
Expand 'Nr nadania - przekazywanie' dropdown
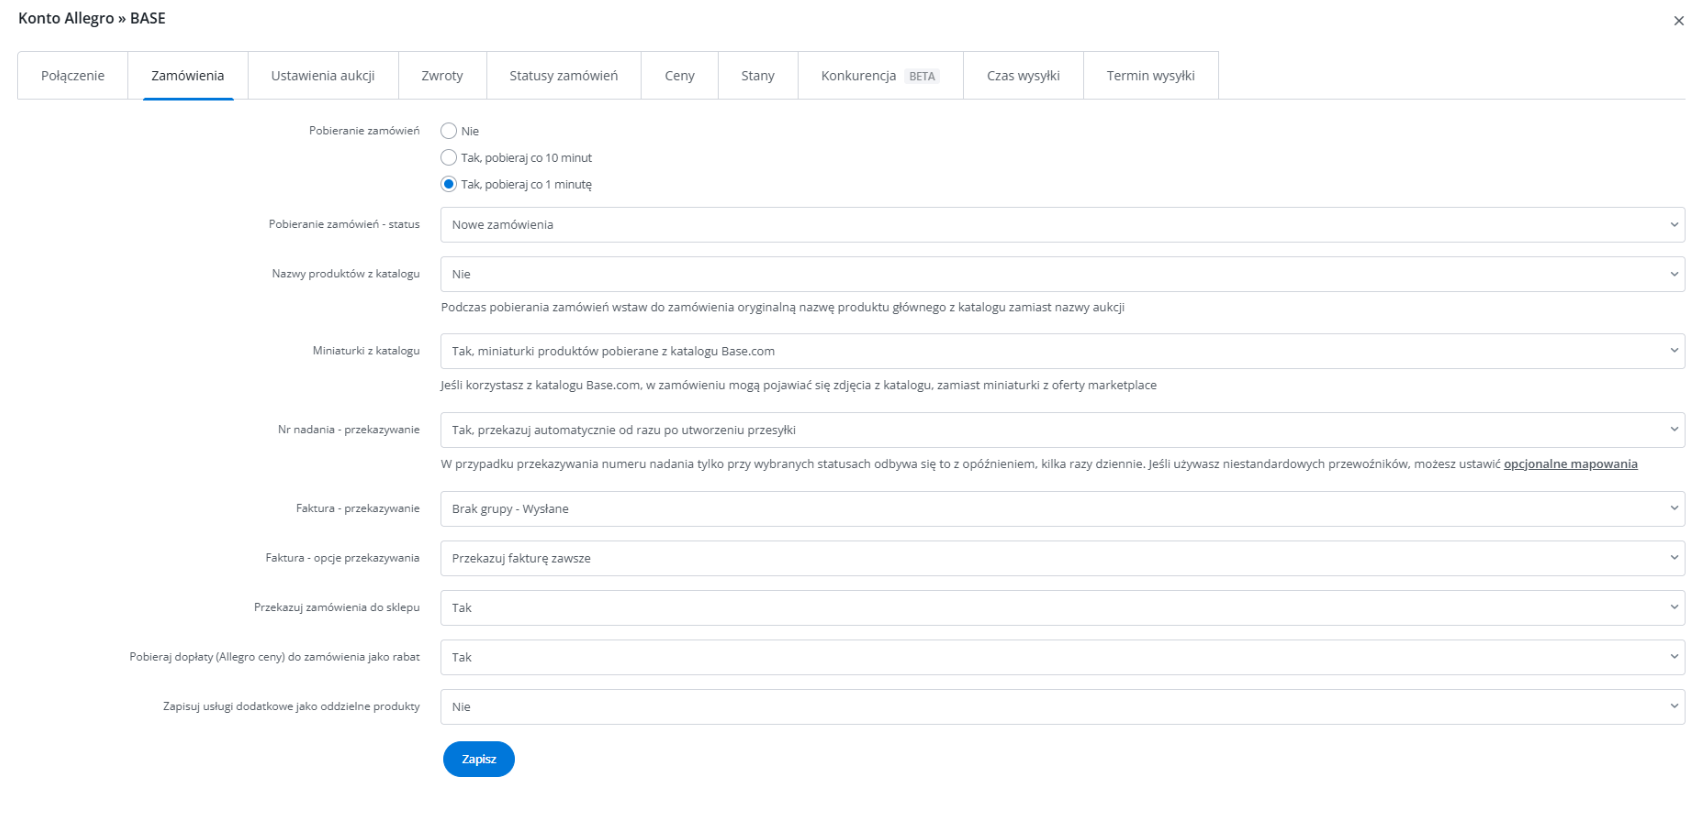pyautogui.click(x=1061, y=430)
